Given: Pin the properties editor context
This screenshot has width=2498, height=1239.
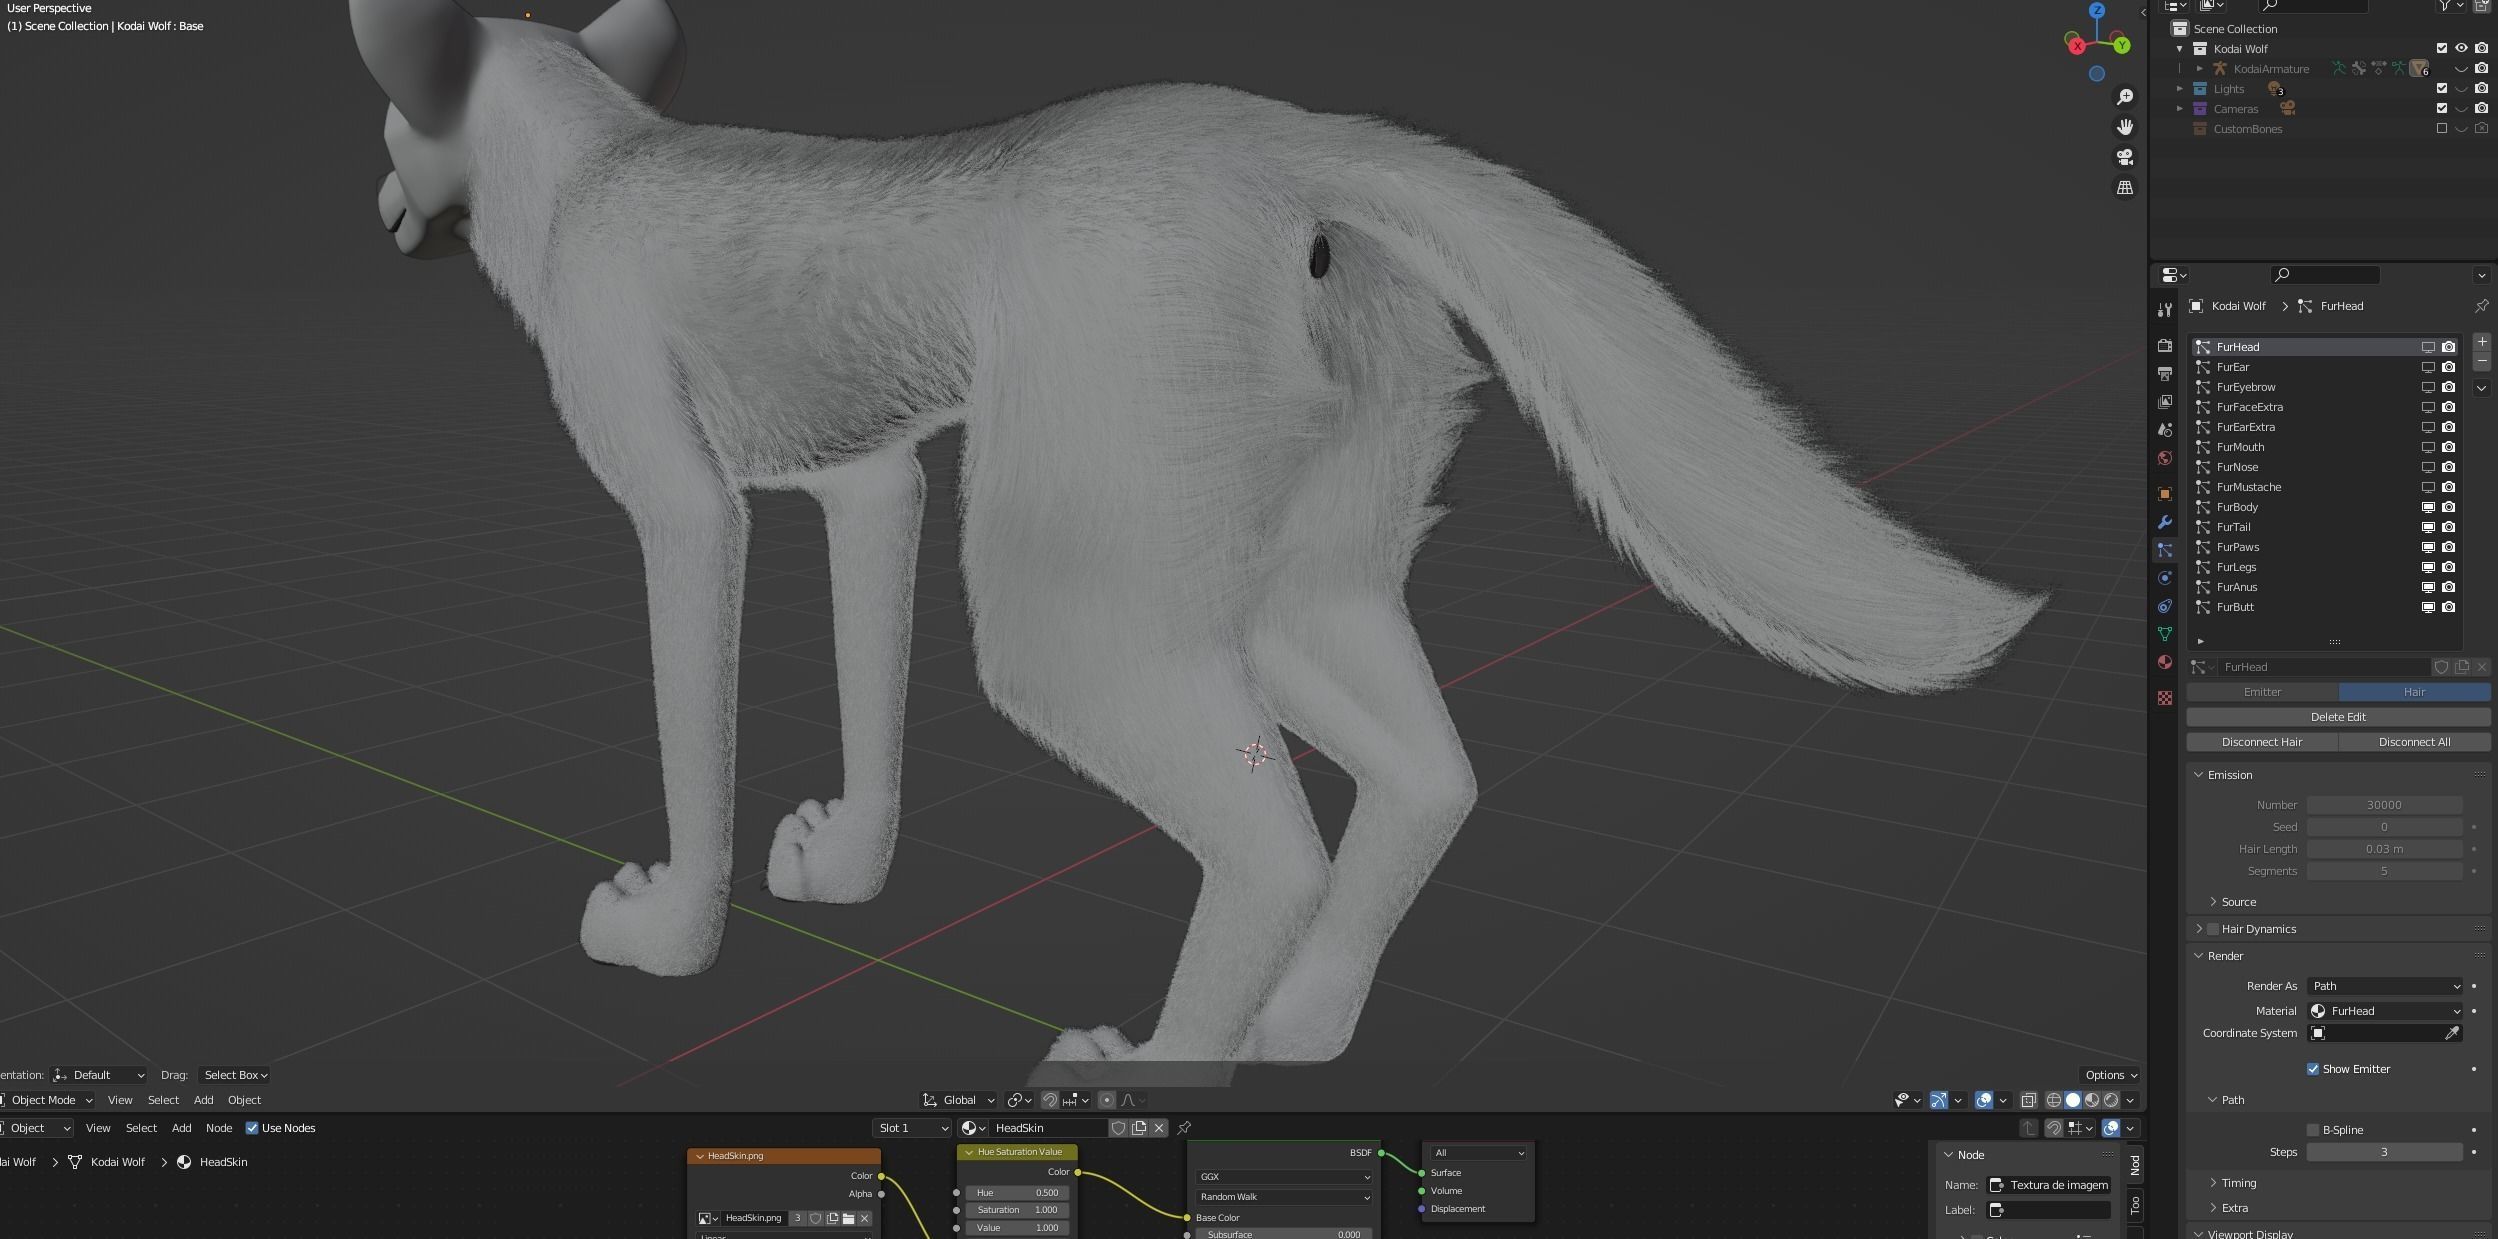Looking at the screenshot, I should pyautogui.click(x=2481, y=306).
